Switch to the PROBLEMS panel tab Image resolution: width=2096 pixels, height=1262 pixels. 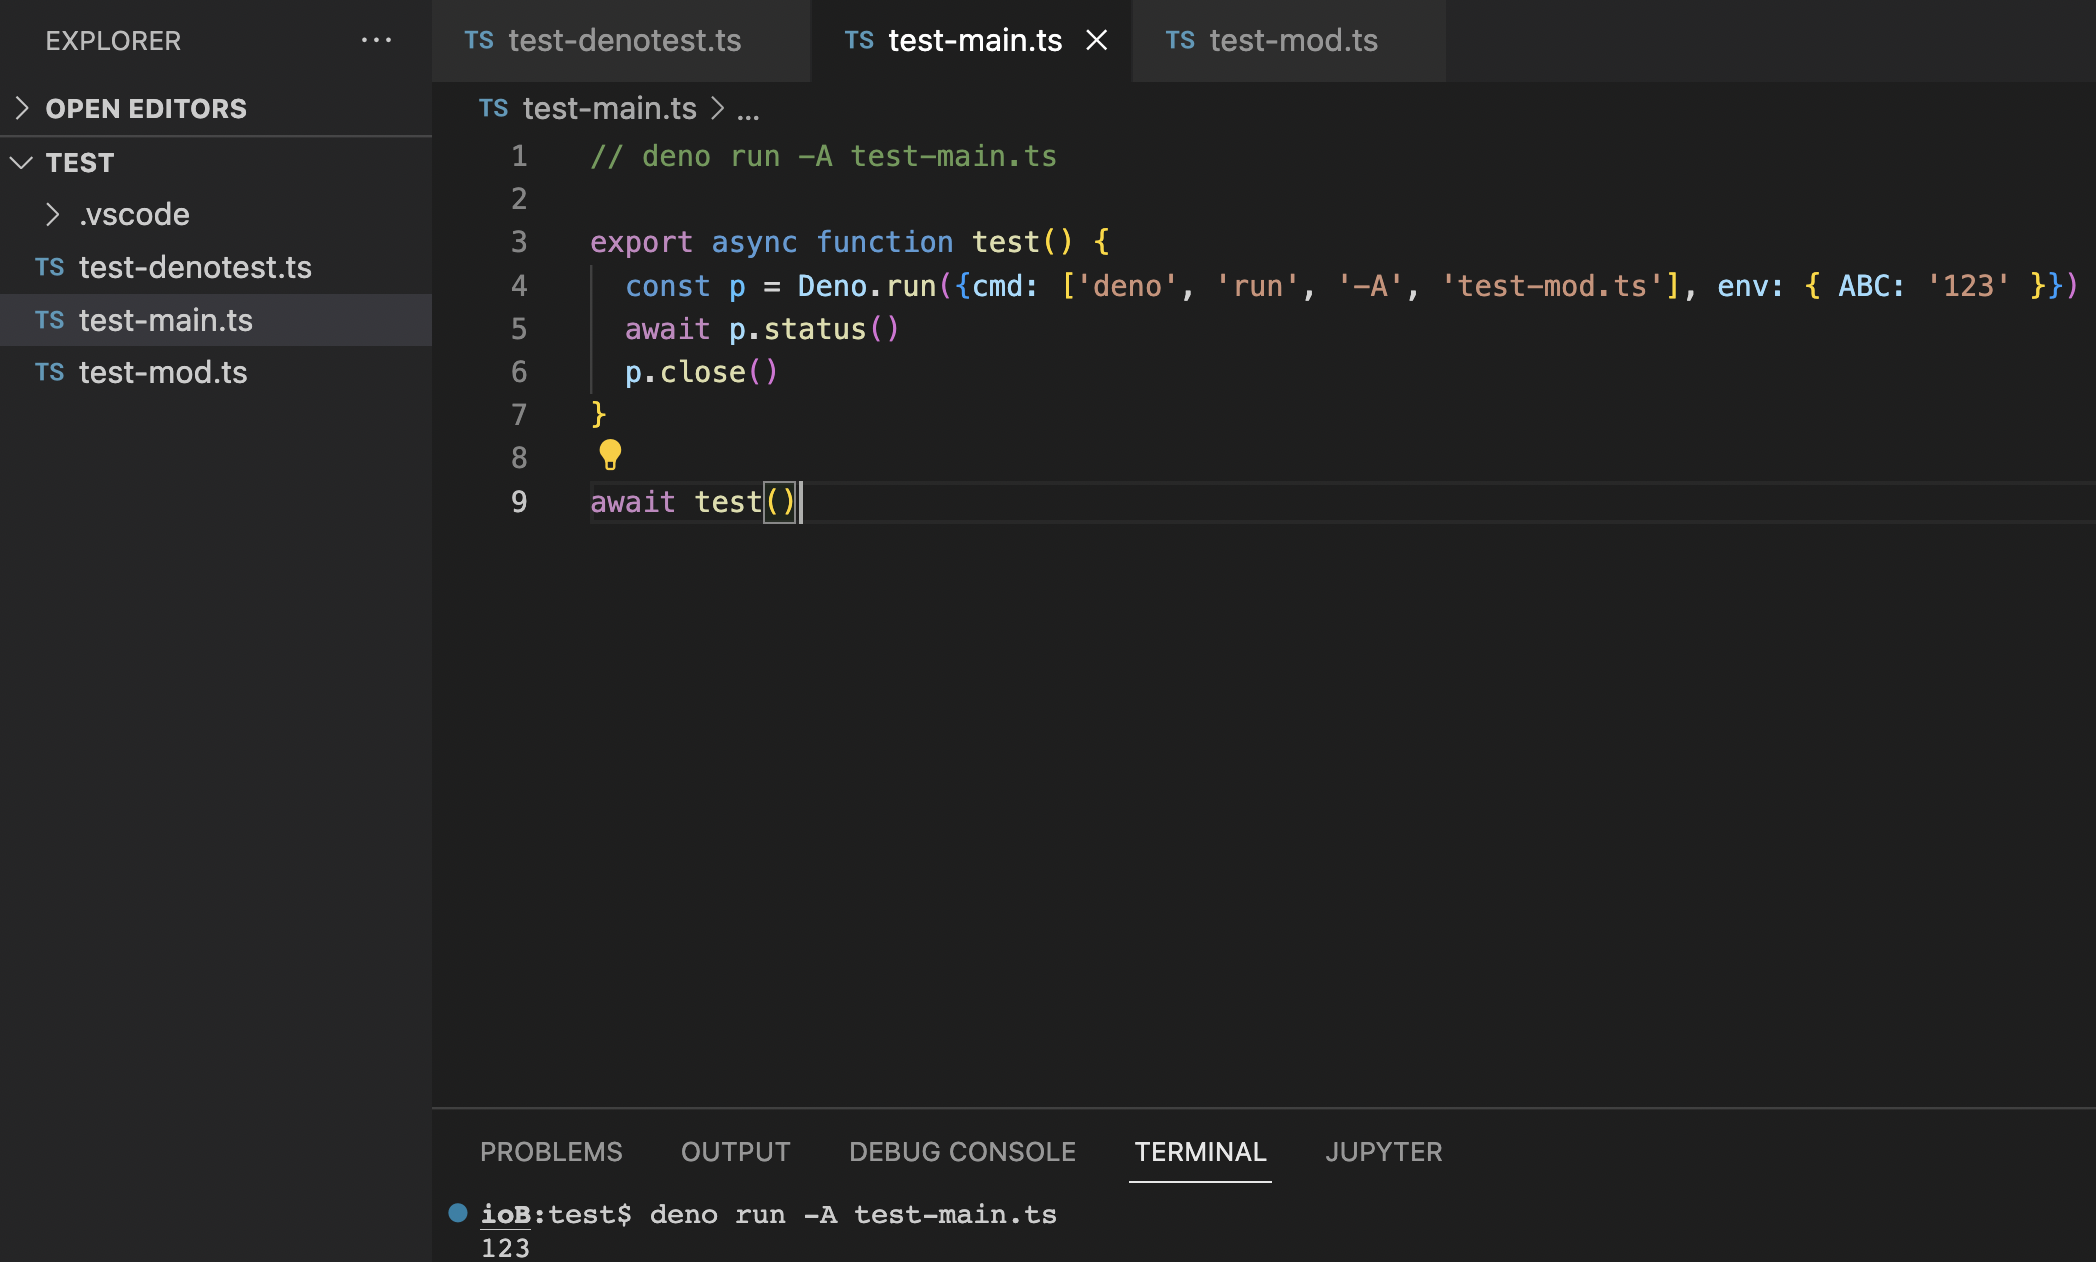(x=550, y=1152)
